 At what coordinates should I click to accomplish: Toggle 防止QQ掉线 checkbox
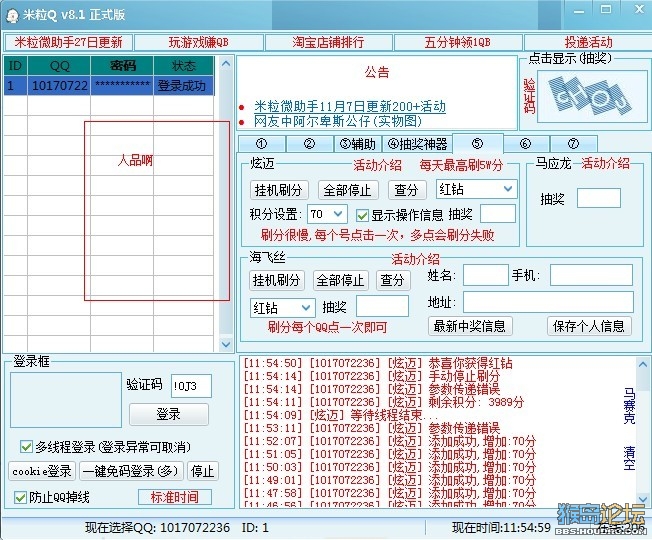click(20, 497)
